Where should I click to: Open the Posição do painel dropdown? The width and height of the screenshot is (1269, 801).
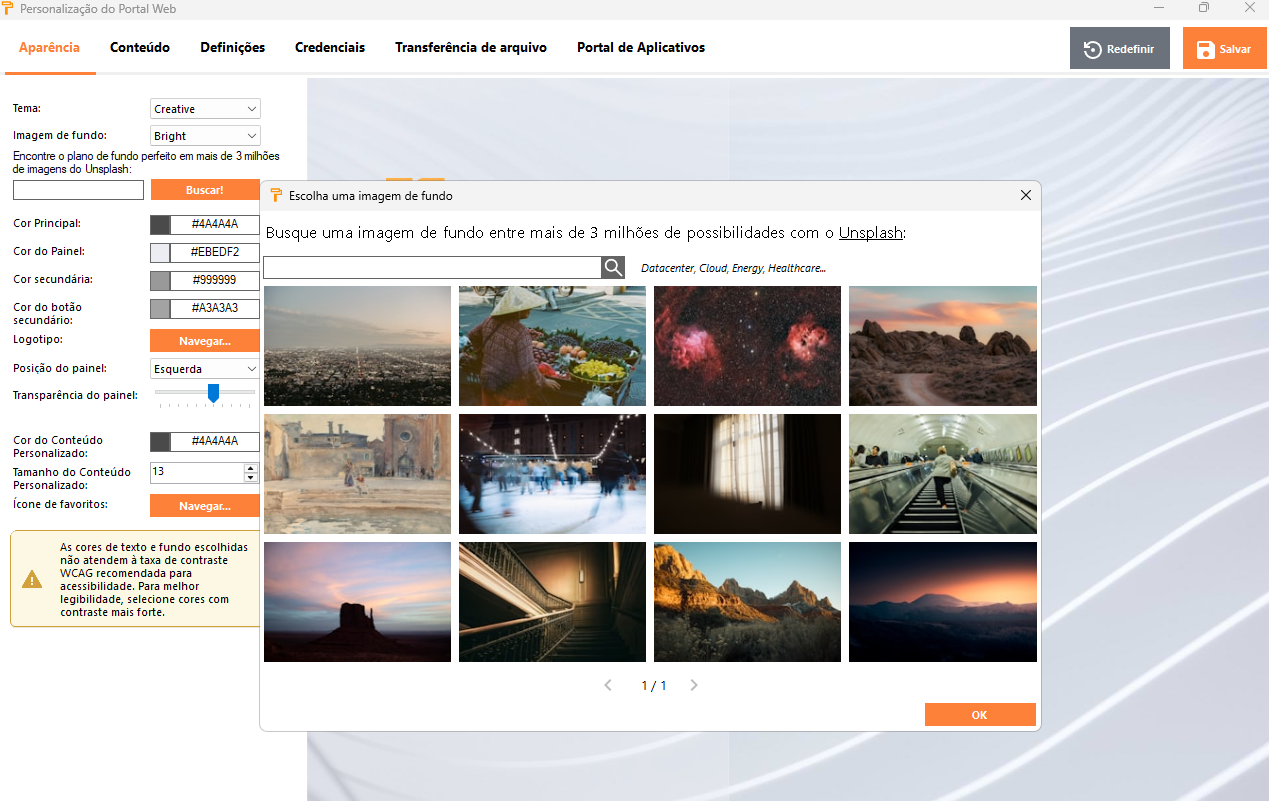coord(205,369)
